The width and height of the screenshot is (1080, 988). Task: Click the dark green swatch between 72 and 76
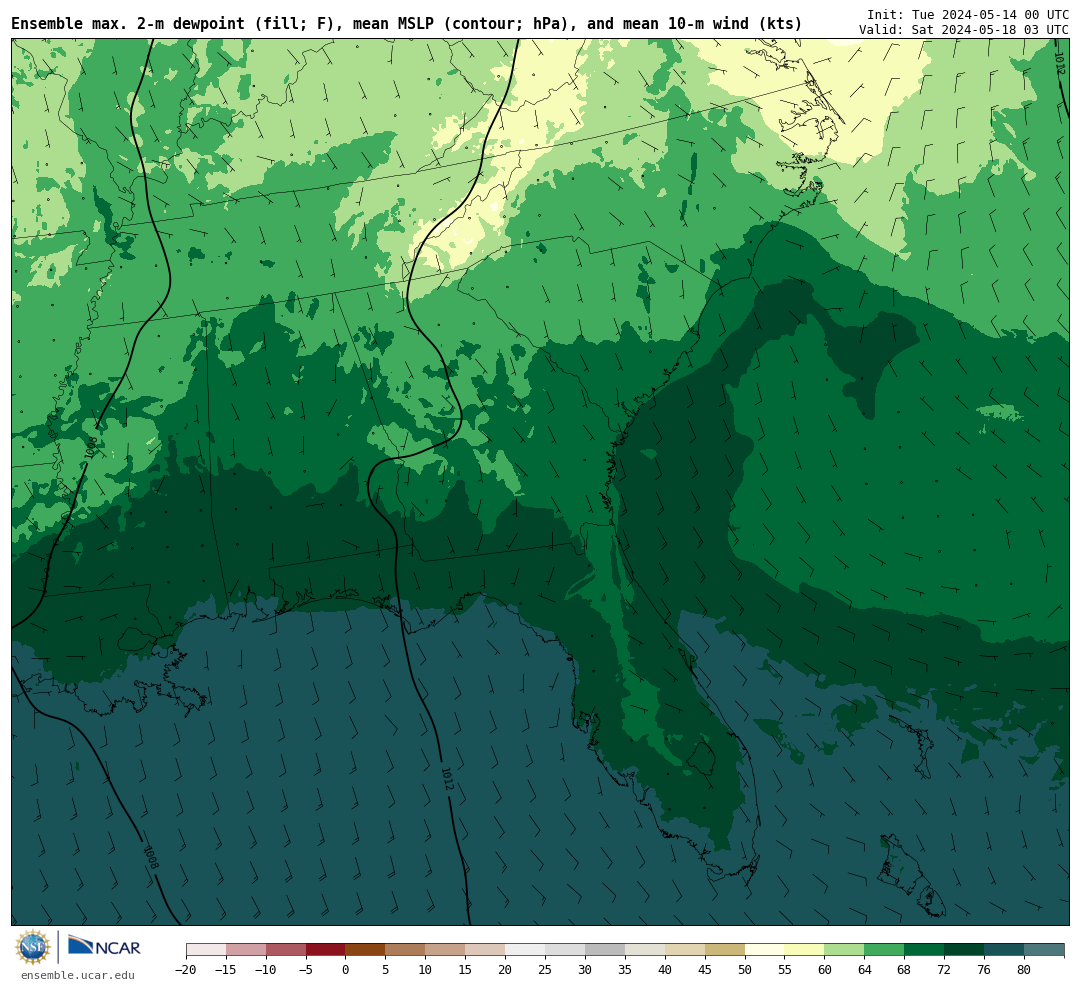(964, 950)
